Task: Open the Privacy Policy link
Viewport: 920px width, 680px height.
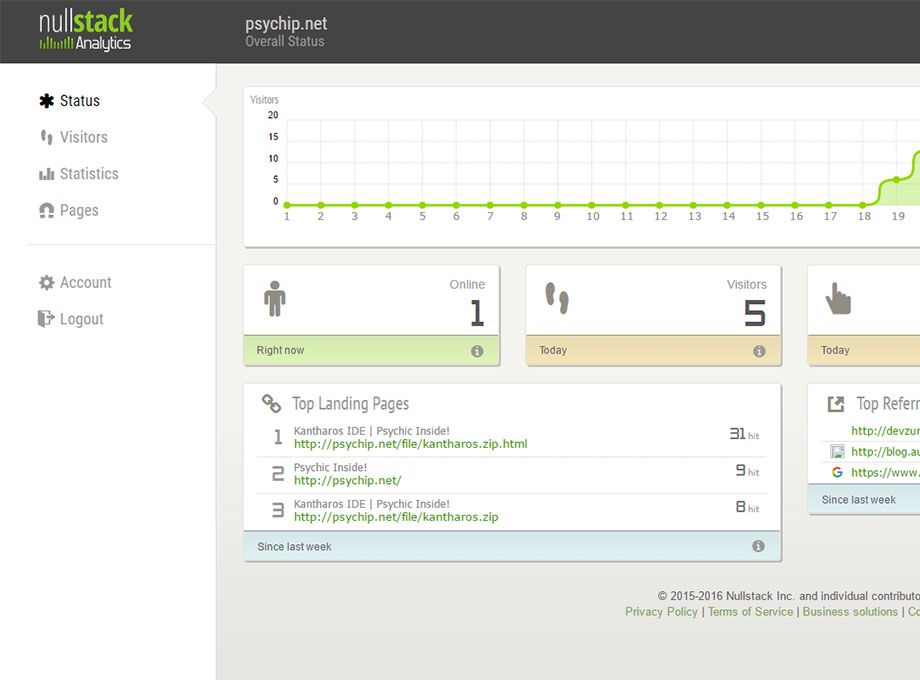Action: click(661, 611)
